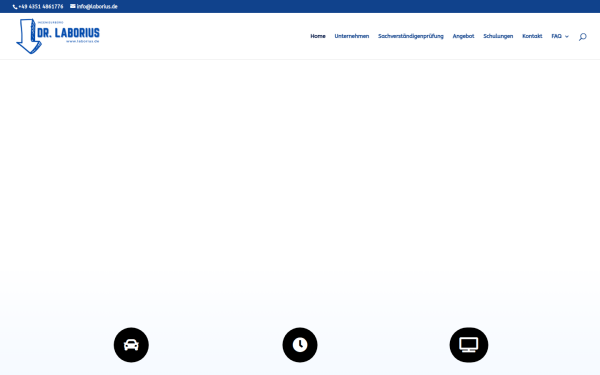The image size is (600, 375).
Task: Click the car icon circle
Action: [x=131, y=345]
